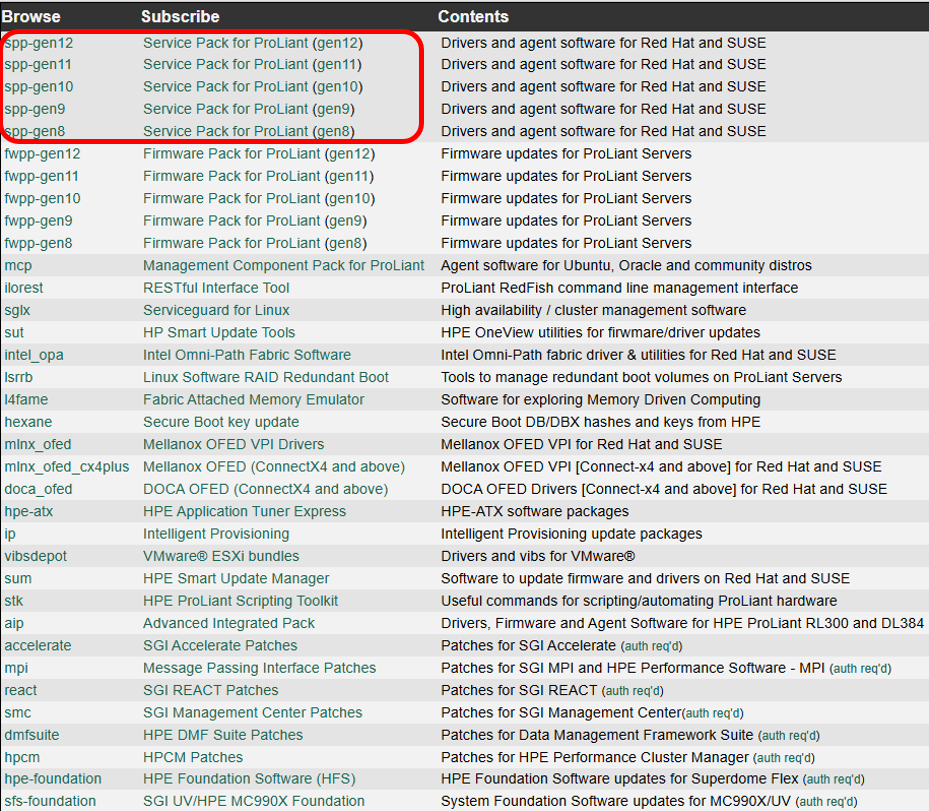Subscribe to Service Pack for ProLiant (gen9)

coord(249,110)
